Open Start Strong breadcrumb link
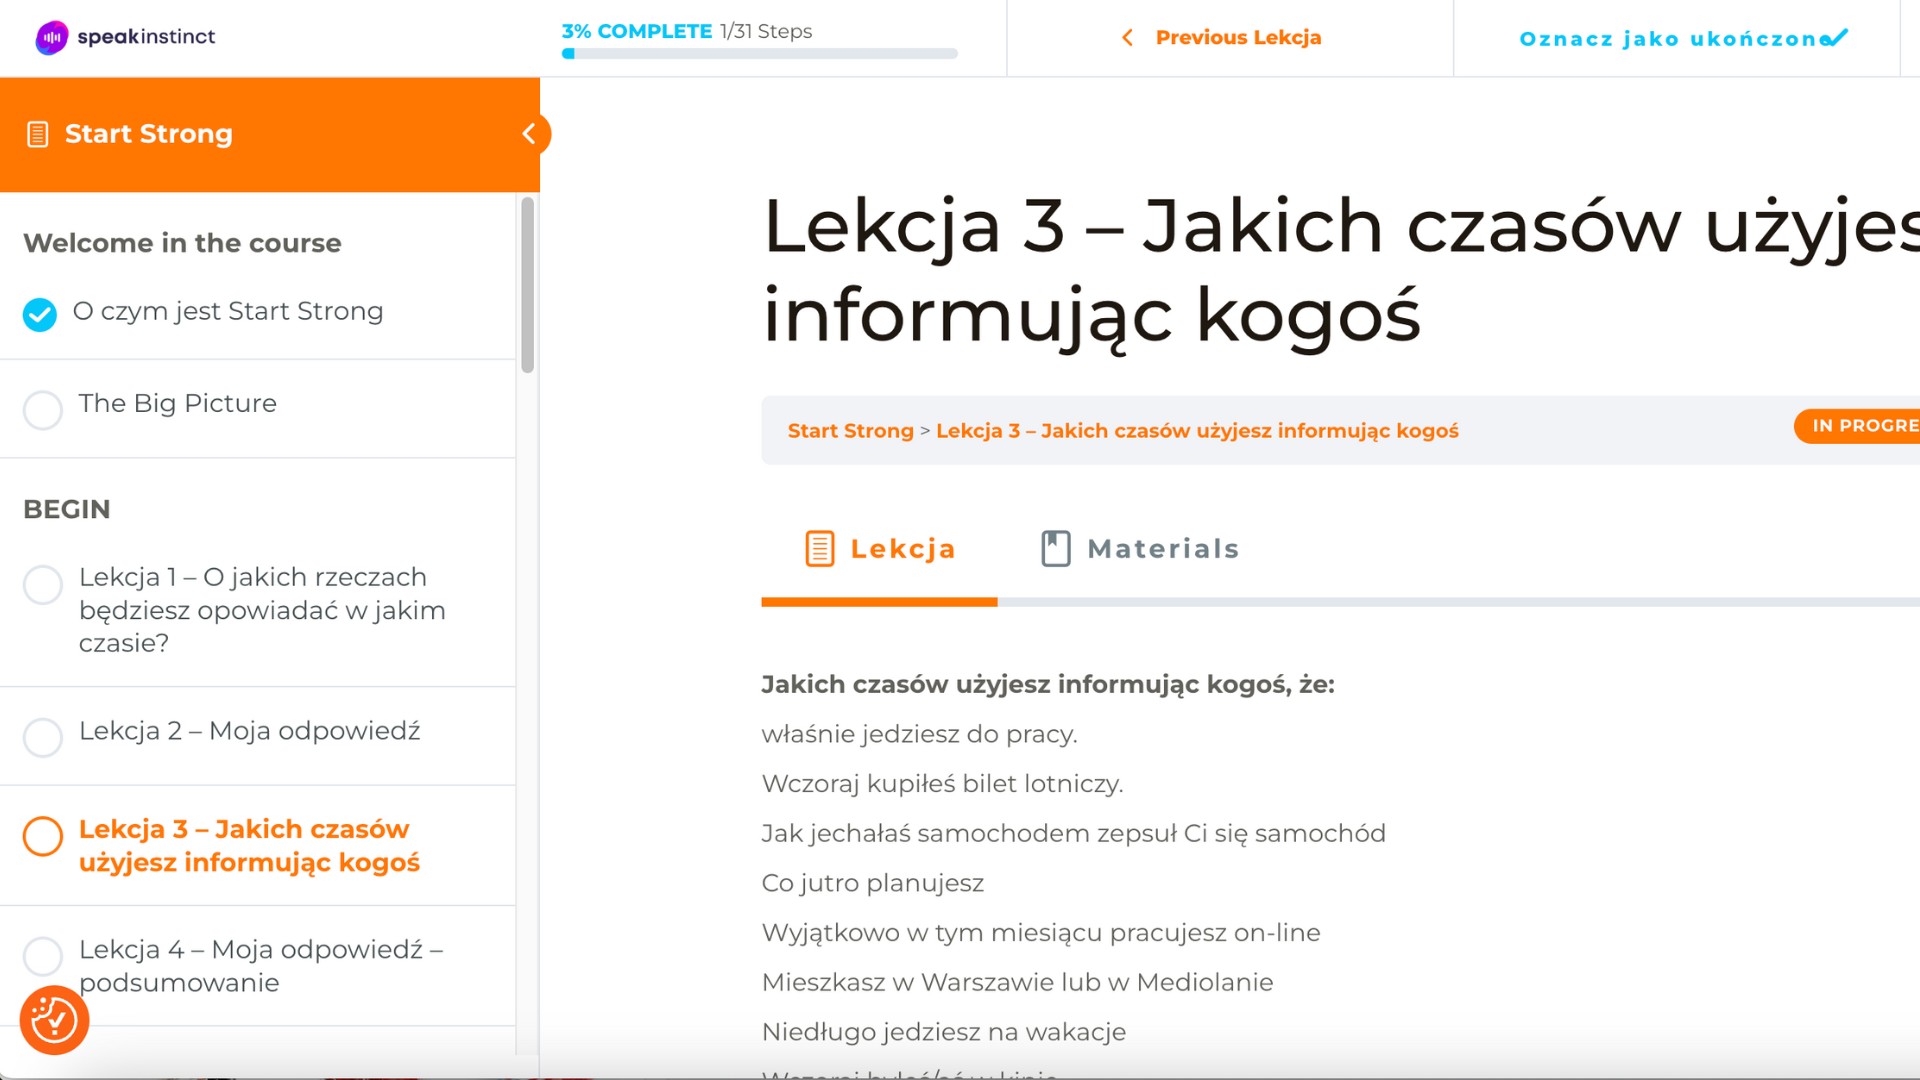 850,431
